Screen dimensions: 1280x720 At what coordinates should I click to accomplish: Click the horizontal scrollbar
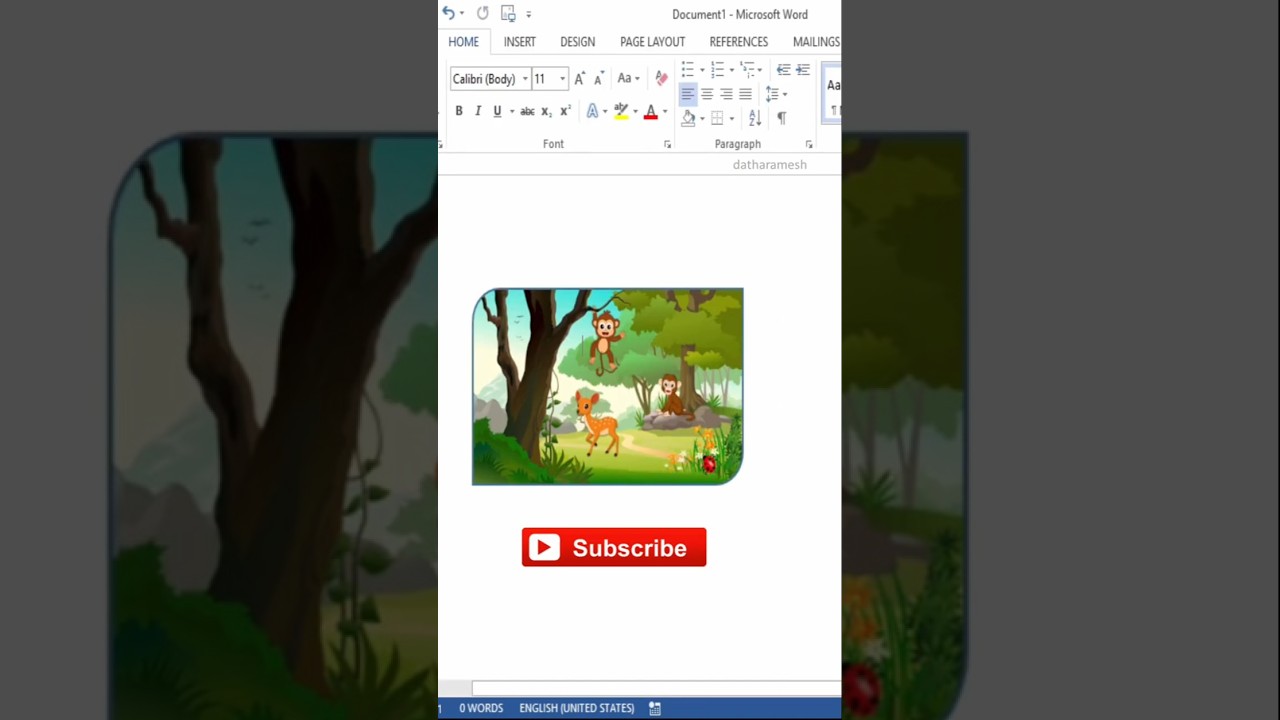tap(656, 688)
